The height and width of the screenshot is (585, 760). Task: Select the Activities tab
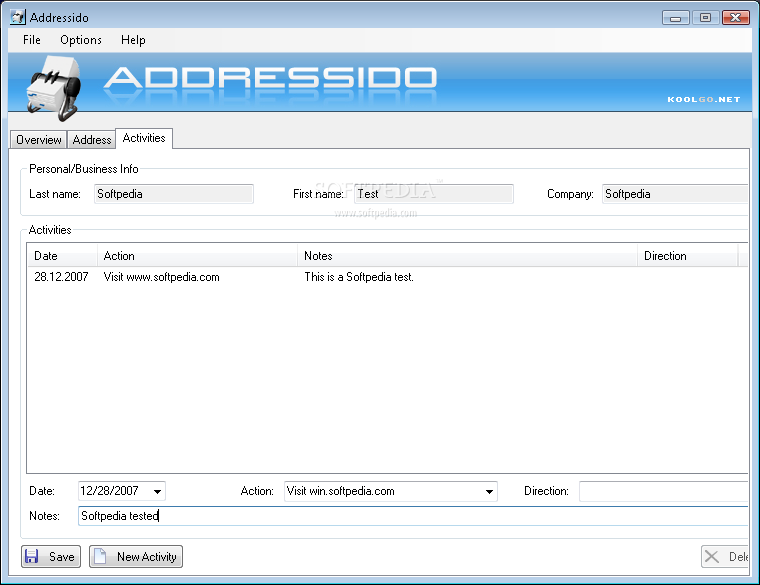point(144,138)
